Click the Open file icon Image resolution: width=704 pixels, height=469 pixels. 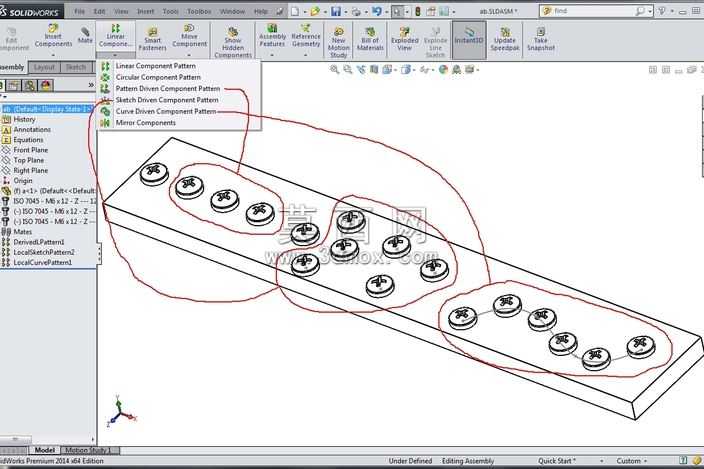pyautogui.click(x=315, y=11)
